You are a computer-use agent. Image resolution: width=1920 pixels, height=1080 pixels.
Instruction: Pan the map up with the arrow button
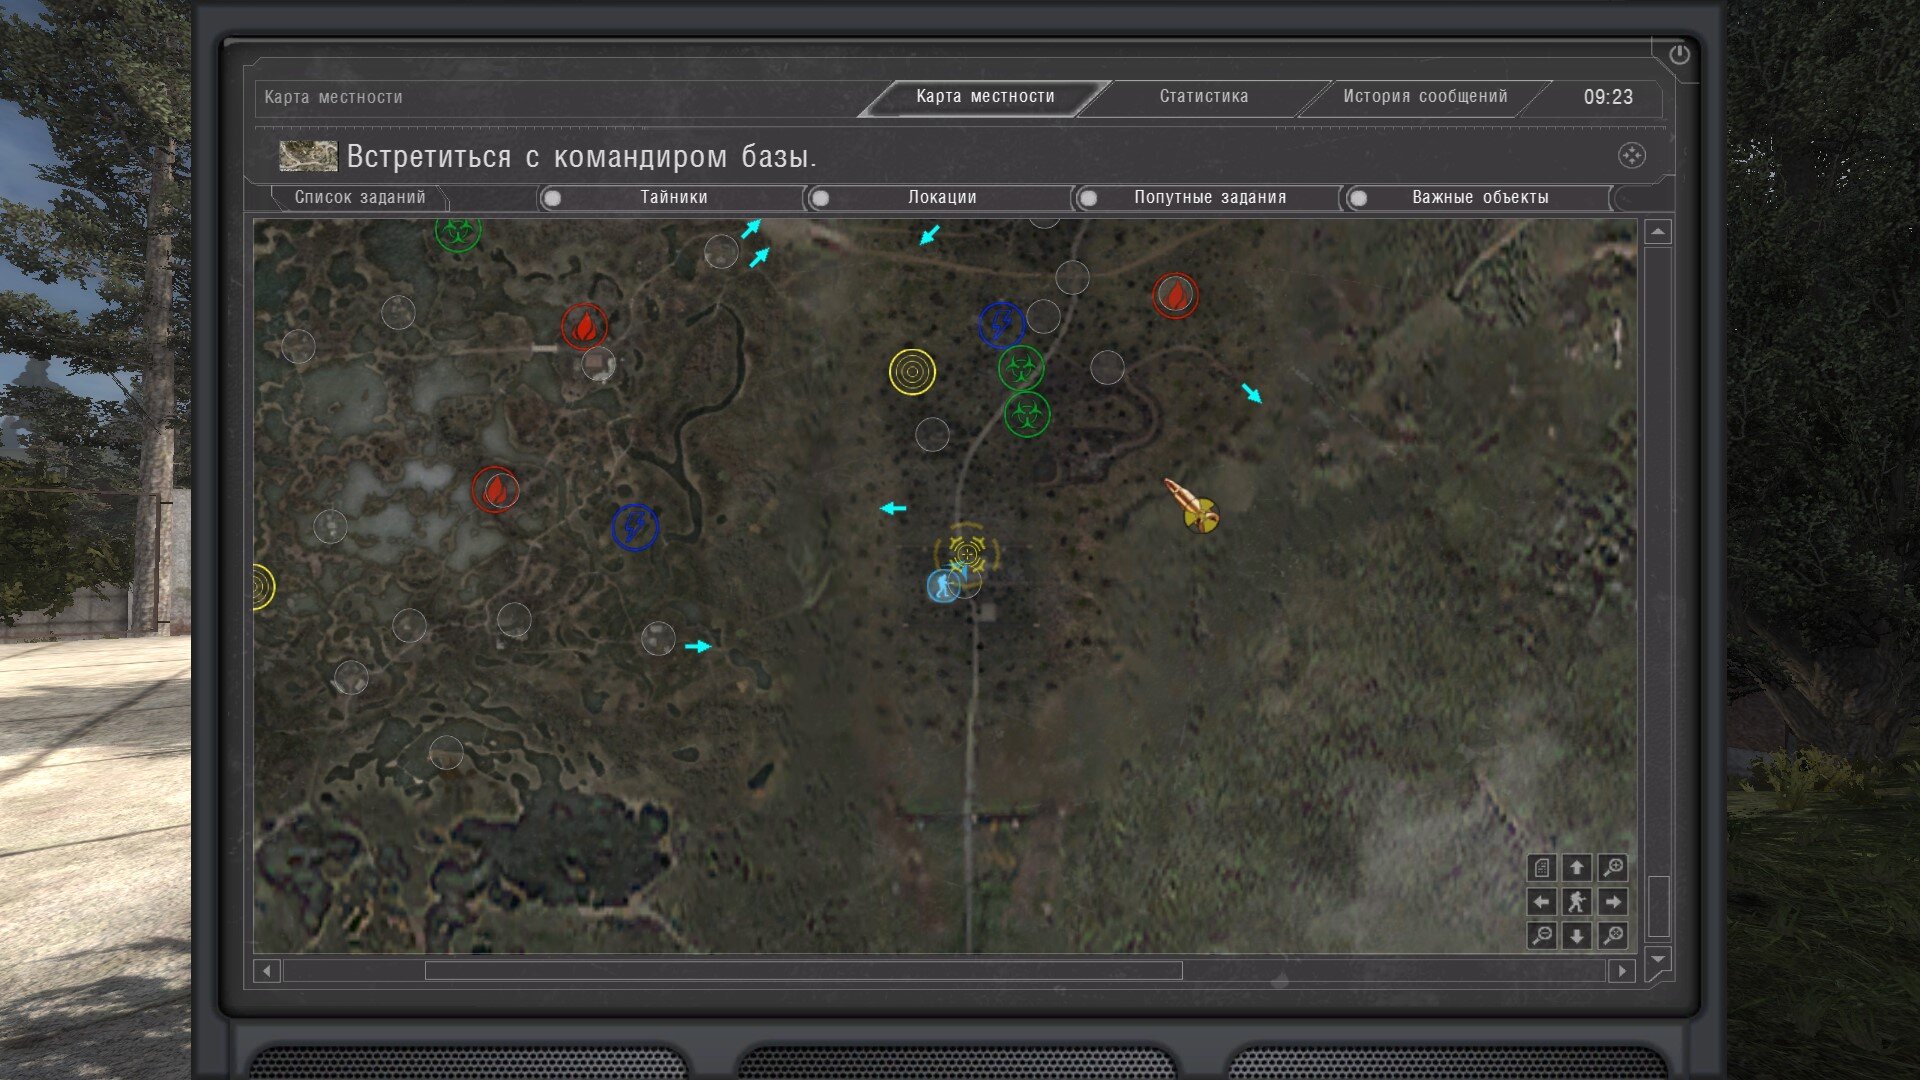1577,868
